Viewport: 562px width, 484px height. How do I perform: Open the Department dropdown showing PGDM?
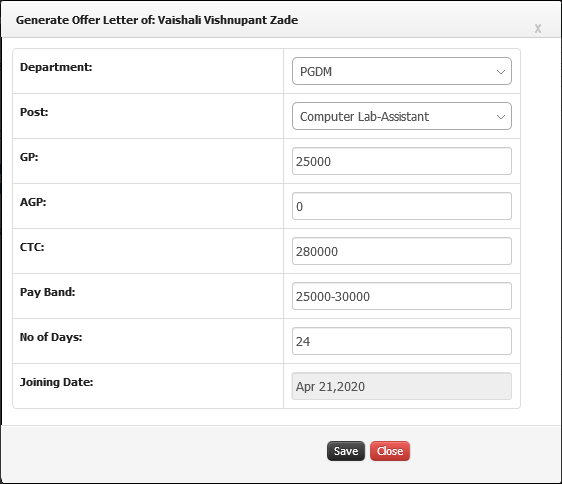coord(402,71)
